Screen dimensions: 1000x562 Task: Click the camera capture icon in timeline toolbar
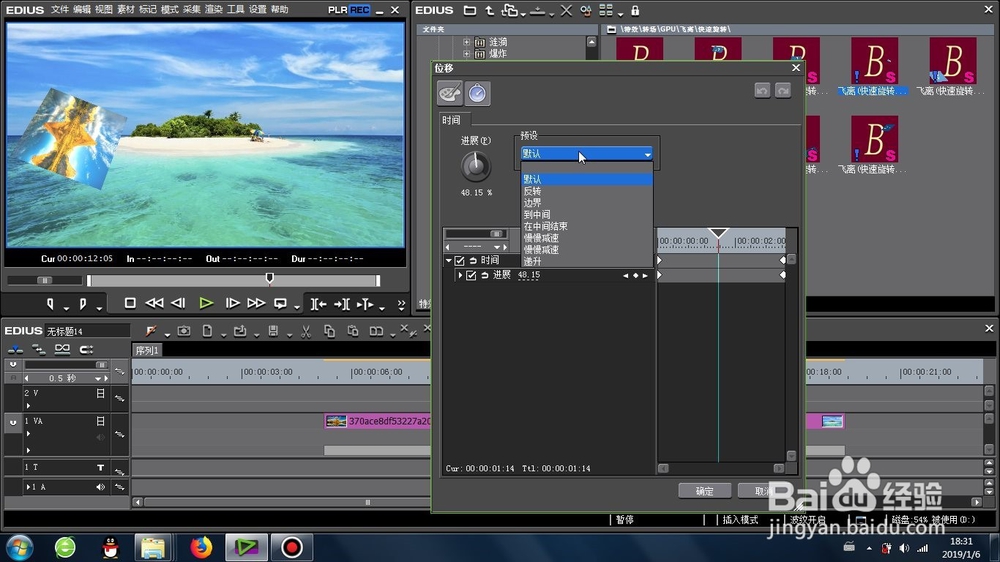[184, 331]
